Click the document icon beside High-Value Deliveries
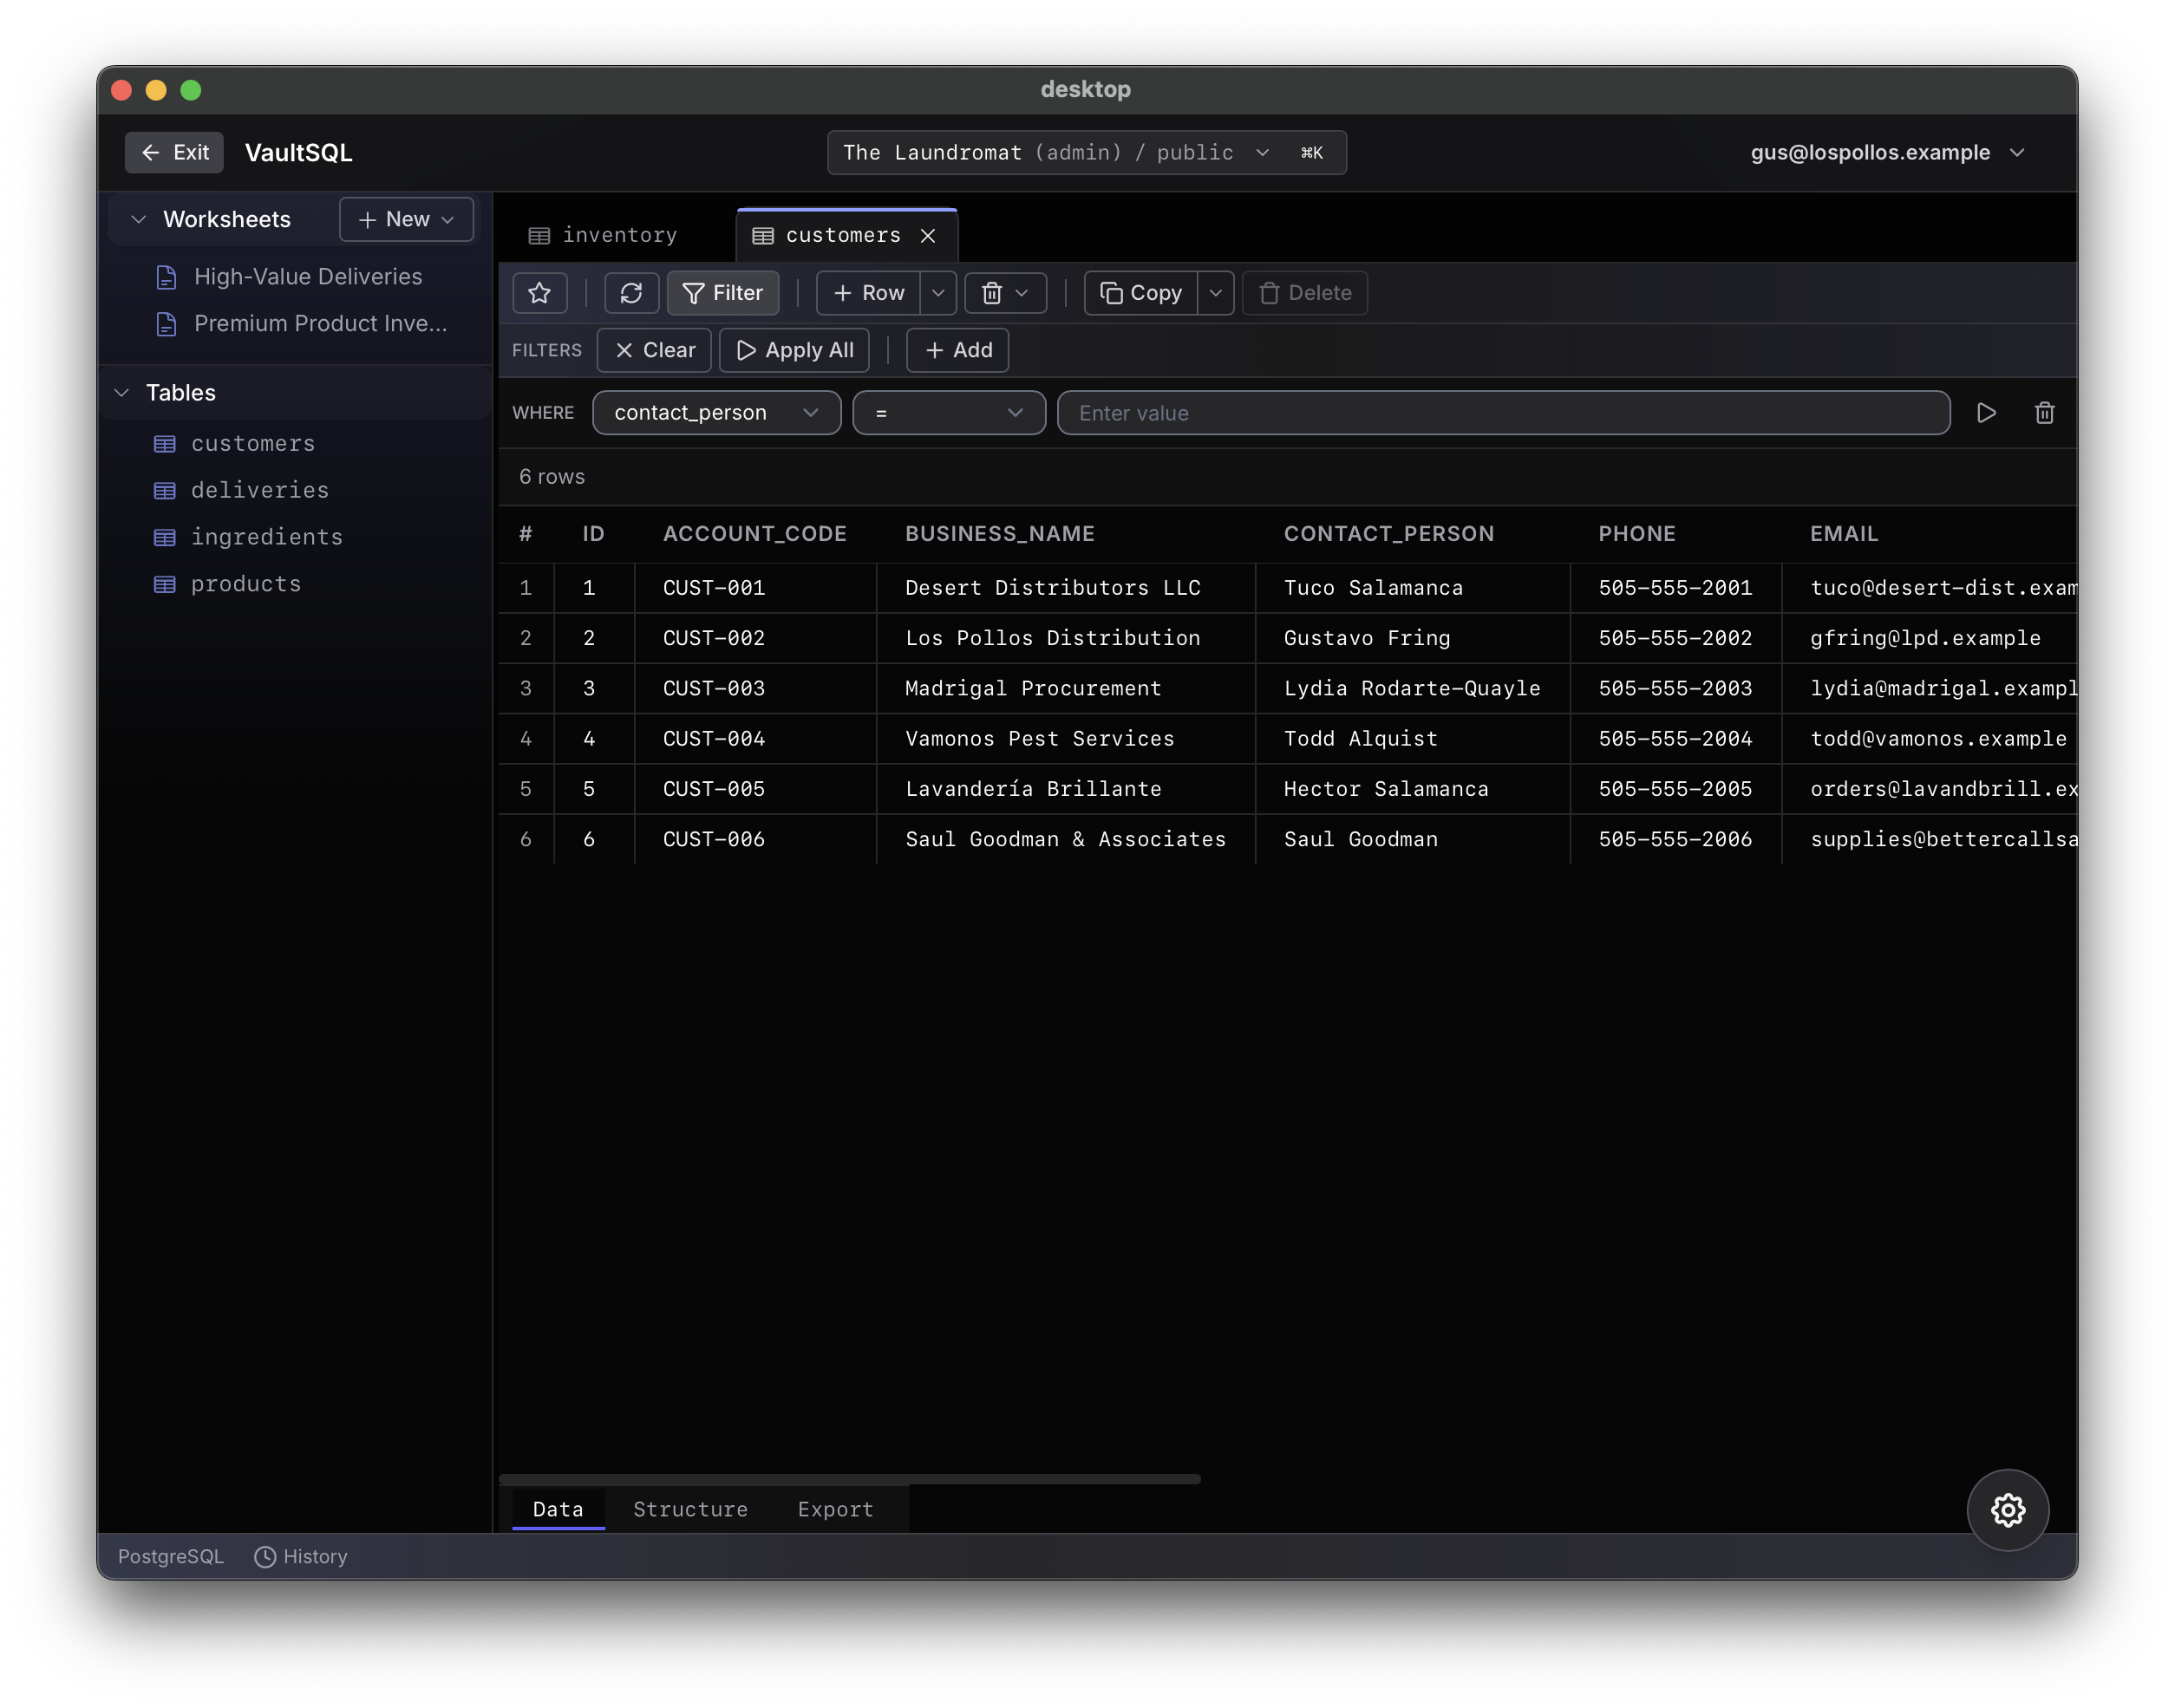This screenshot has height=1708, width=2175. coord(167,277)
